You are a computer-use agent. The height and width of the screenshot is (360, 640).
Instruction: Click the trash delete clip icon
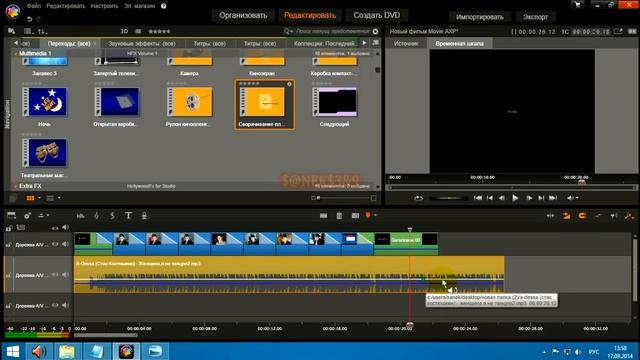point(339,216)
